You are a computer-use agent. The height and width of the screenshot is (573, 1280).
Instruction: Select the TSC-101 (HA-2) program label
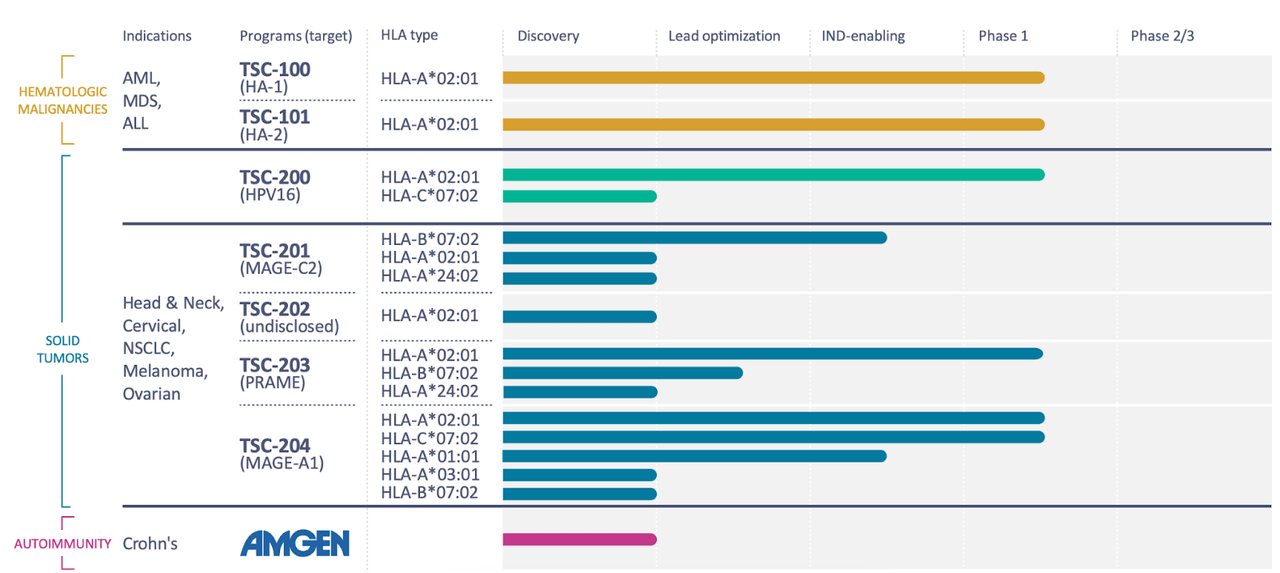[x=275, y=124]
